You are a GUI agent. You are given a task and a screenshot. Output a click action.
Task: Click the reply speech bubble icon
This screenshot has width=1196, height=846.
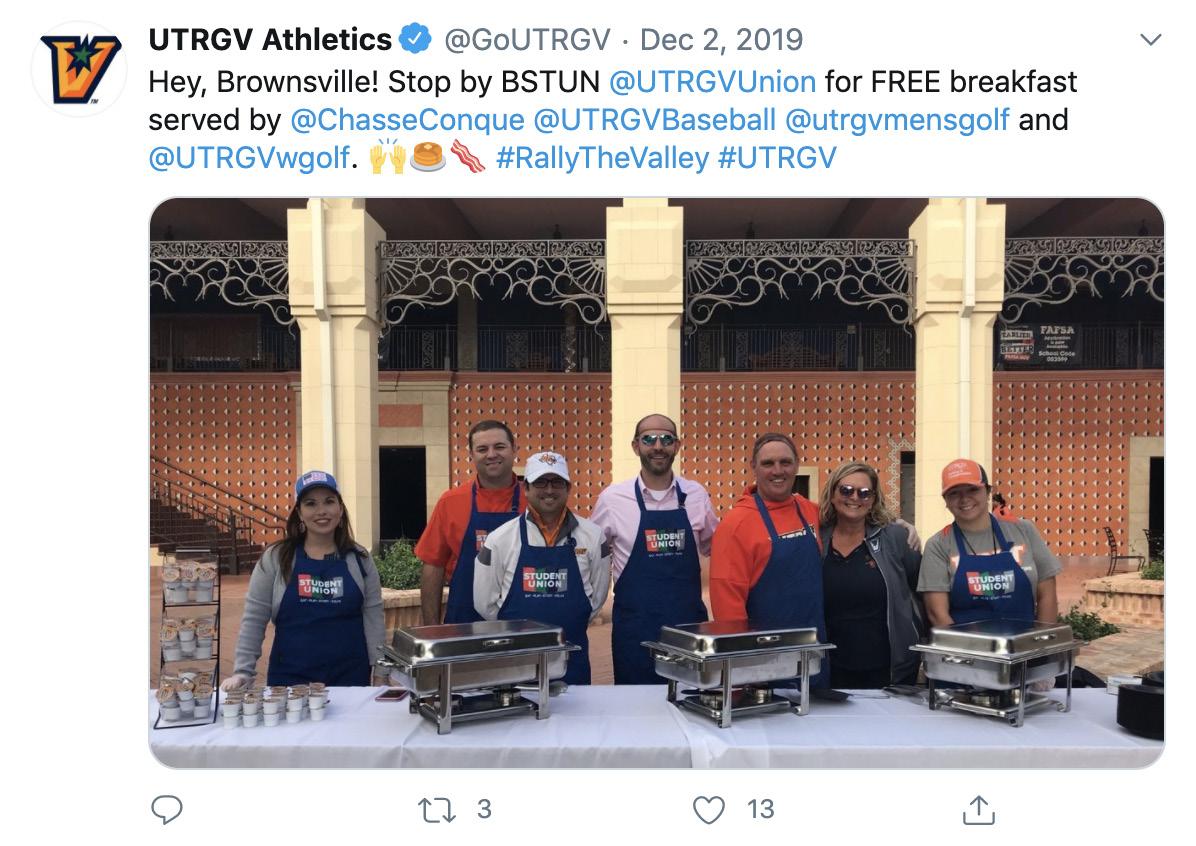[x=167, y=809]
